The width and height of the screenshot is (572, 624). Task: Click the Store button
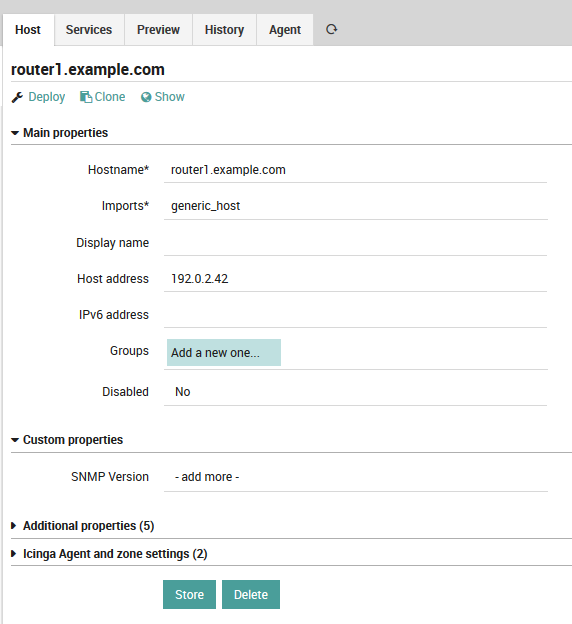click(x=189, y=595)
